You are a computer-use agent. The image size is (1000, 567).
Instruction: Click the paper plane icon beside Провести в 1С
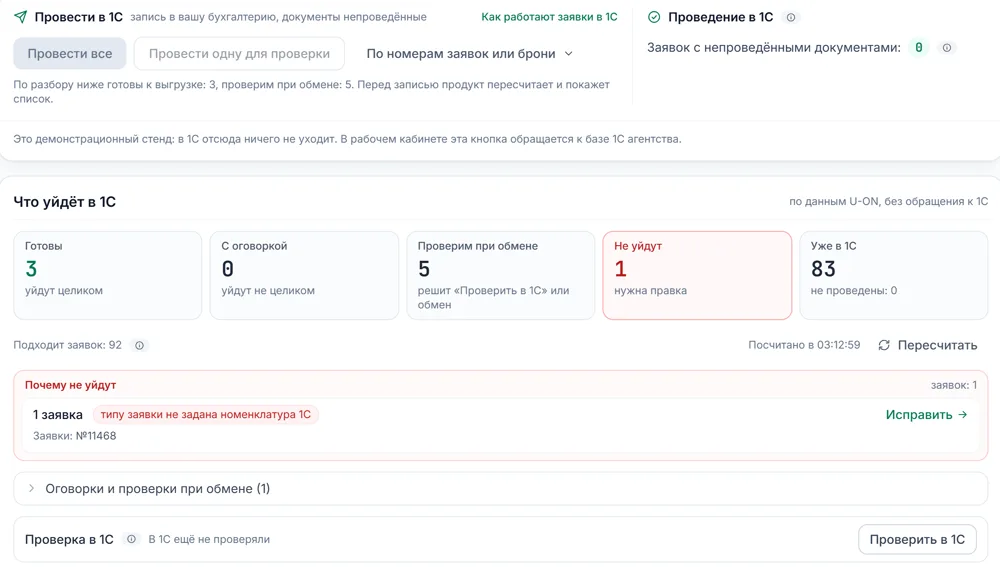tap(20, 17)
